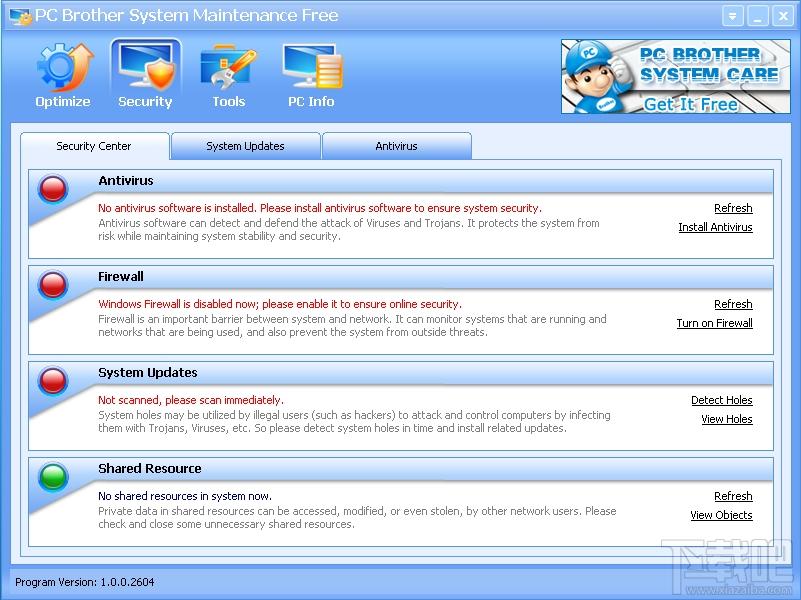Click the 'No antivirus software is installed' warning
This screenshot has height=600, width=801.
point(320,208)
